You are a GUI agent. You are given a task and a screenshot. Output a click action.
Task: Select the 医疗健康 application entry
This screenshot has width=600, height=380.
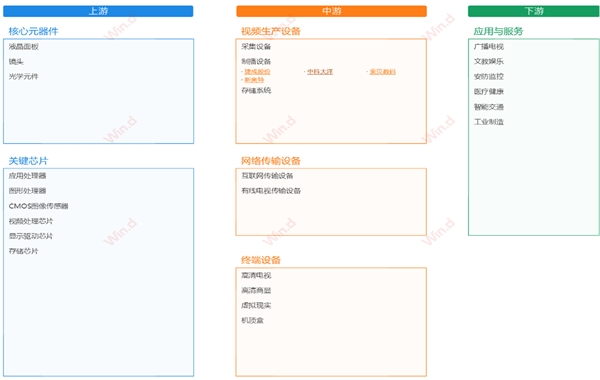coord(489,91)
